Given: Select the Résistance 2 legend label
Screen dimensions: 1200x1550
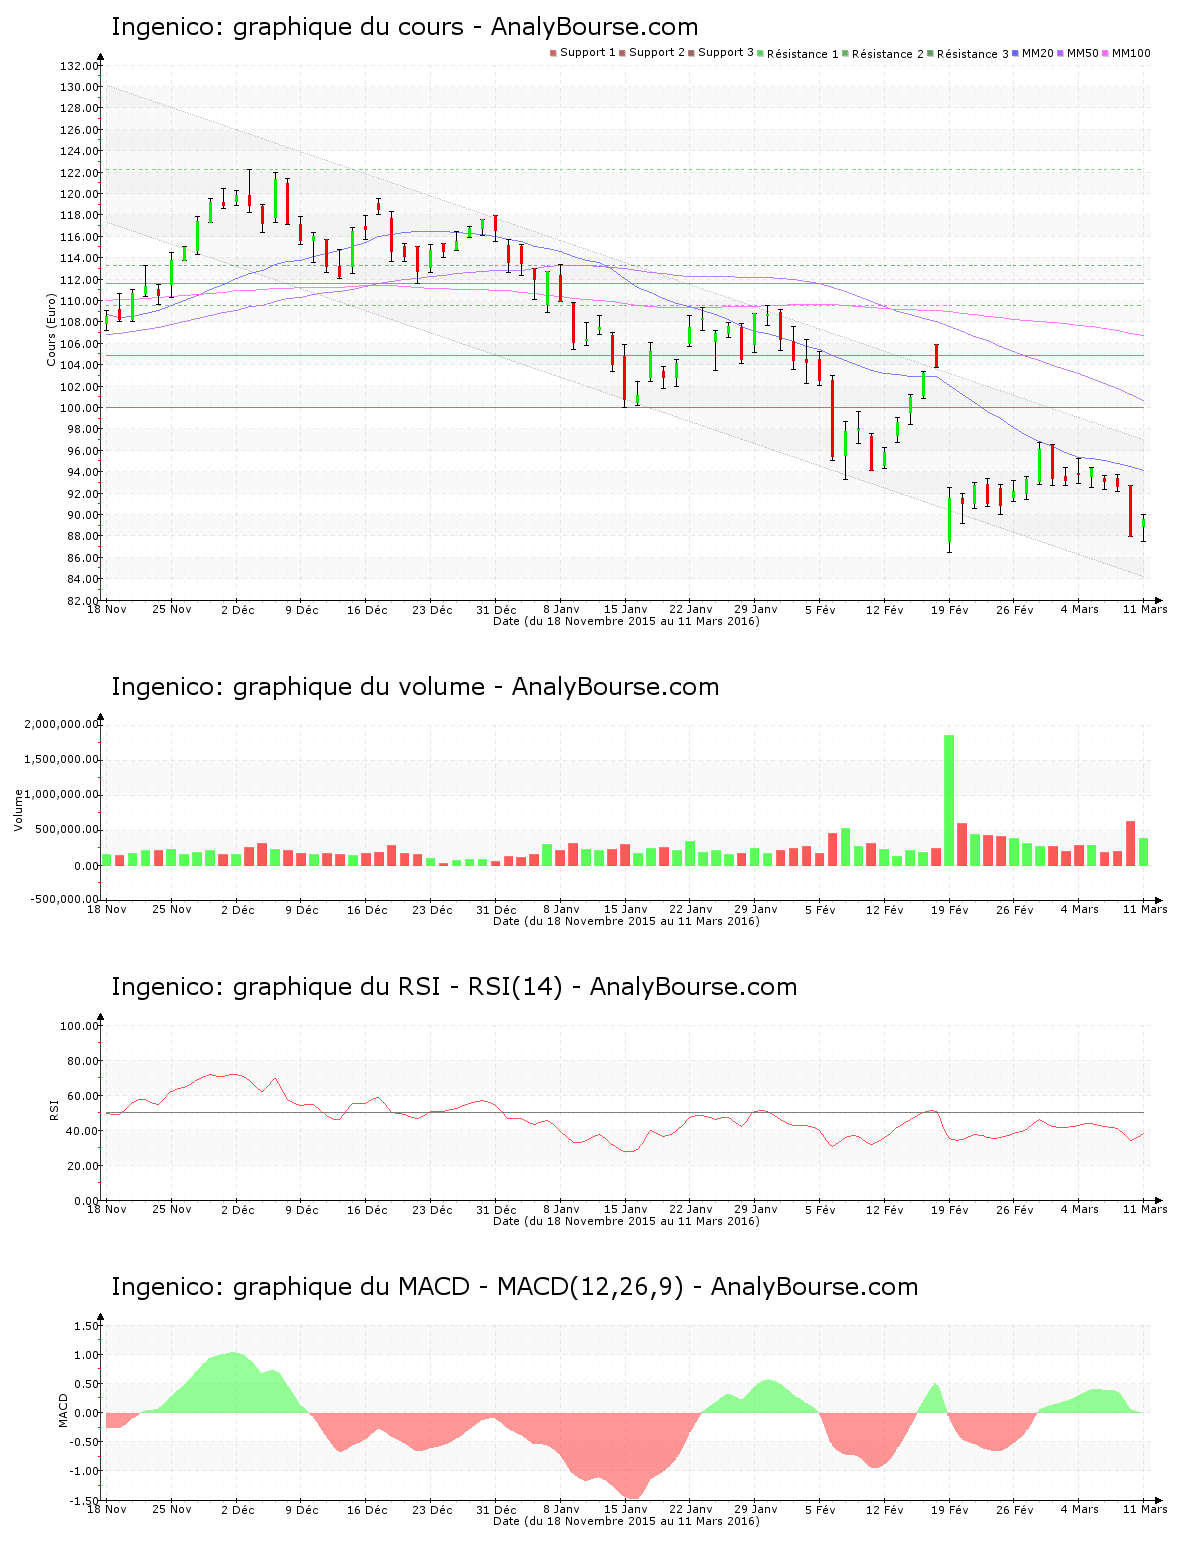Looking at the screenshot, I should point(888,53).
